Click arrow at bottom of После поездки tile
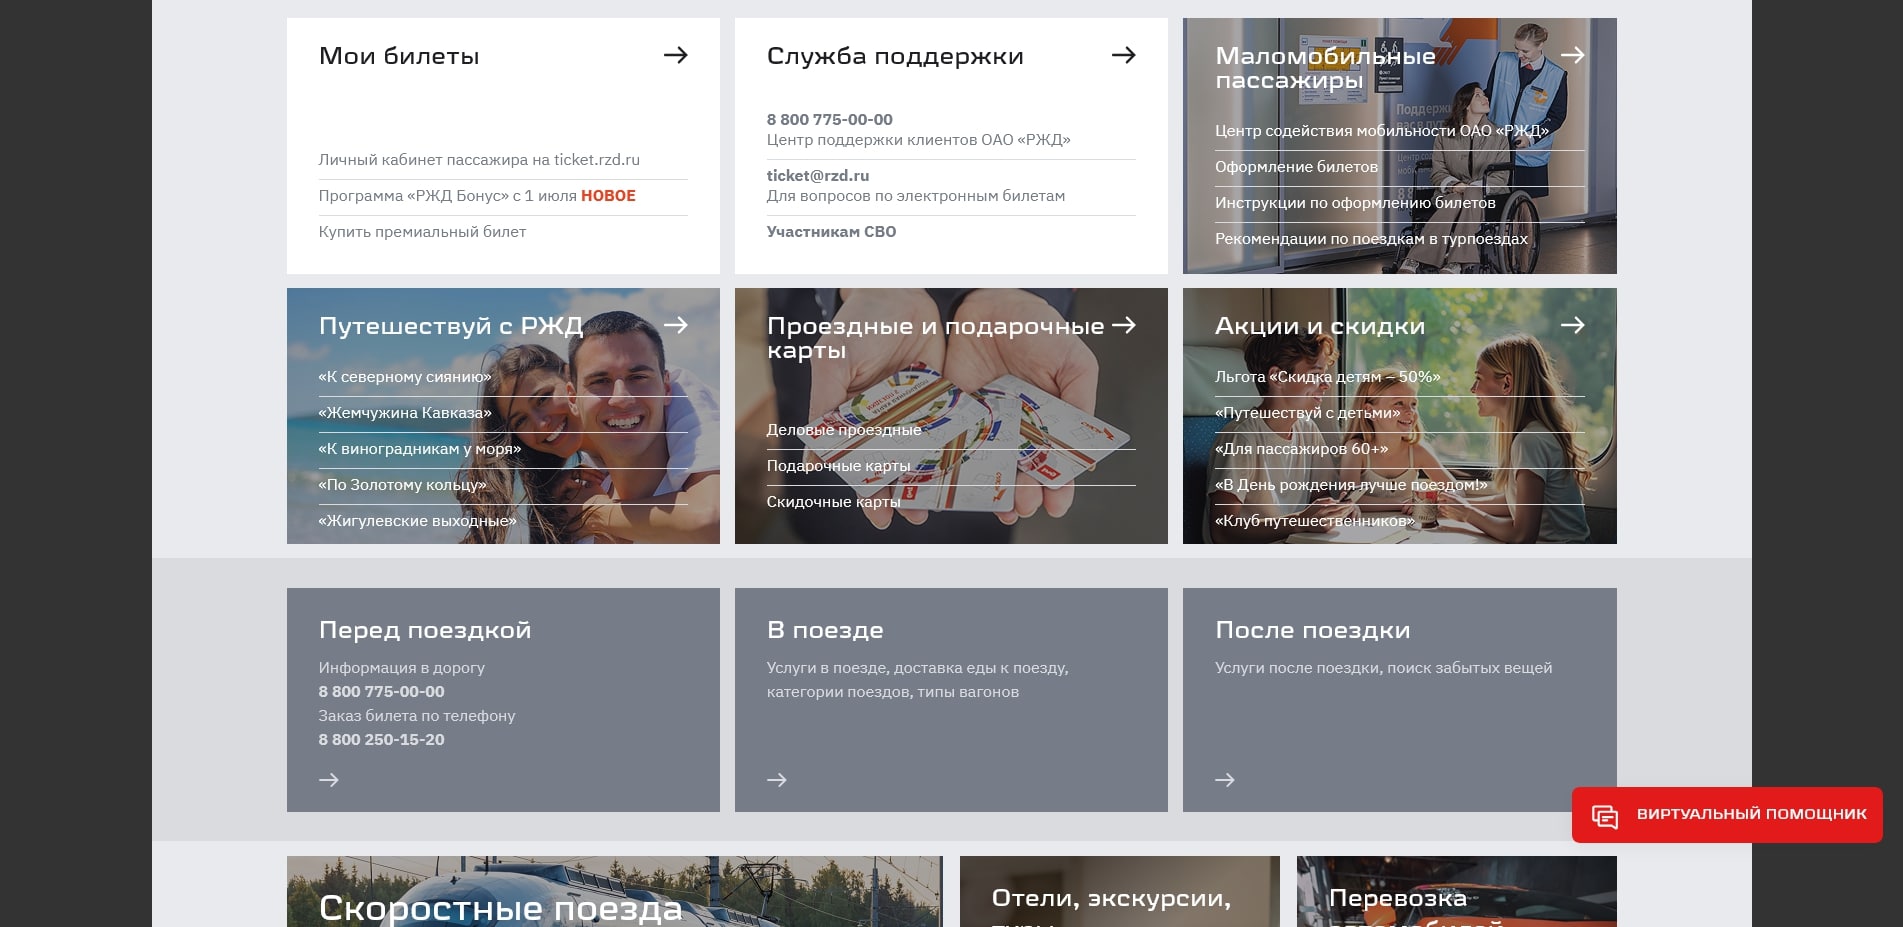Image resolution: width=1903 pixels, height=927 pixels. pos(1225,780)
